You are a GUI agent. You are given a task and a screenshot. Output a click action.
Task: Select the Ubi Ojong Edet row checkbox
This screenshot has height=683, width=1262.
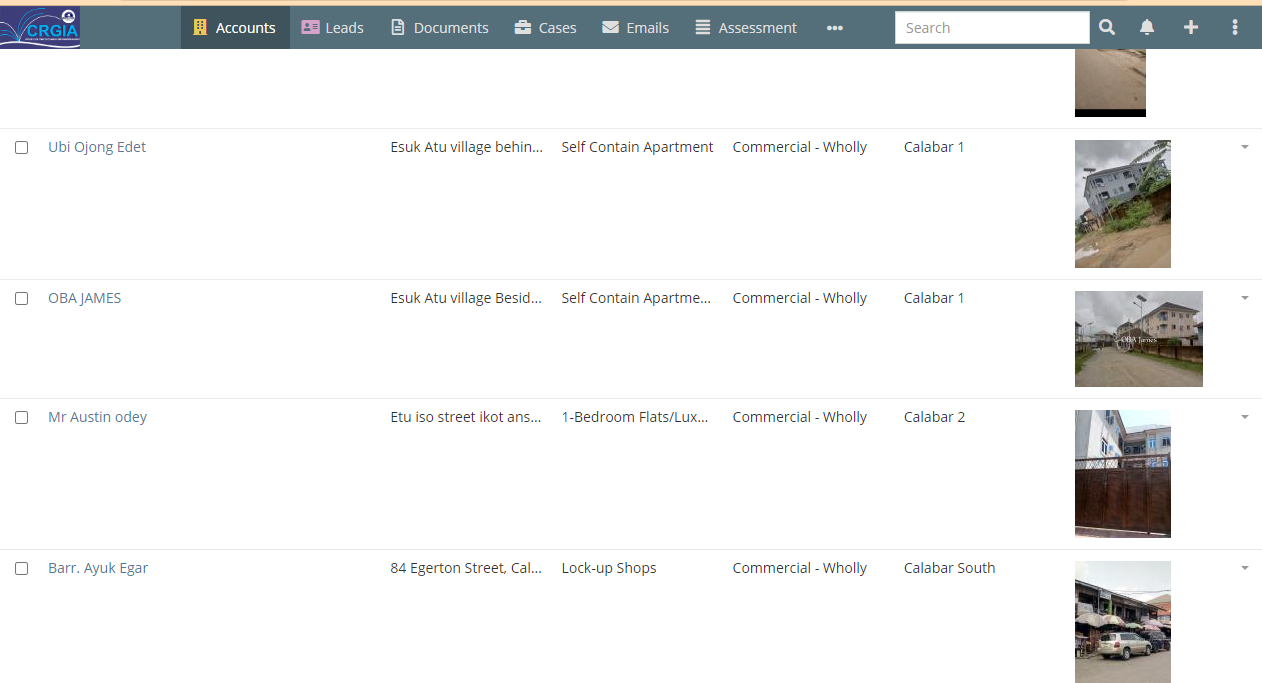[x=21, y=147]
